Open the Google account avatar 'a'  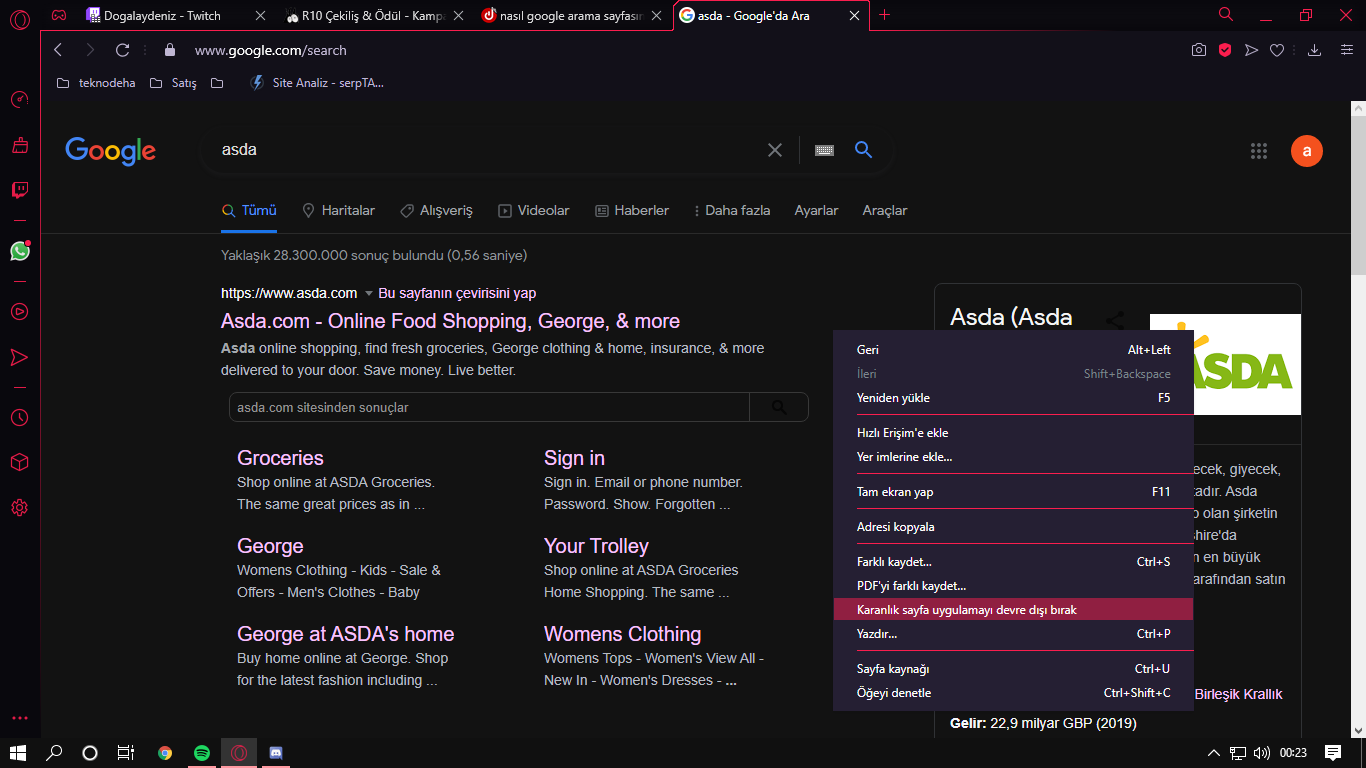point(1307,151)
